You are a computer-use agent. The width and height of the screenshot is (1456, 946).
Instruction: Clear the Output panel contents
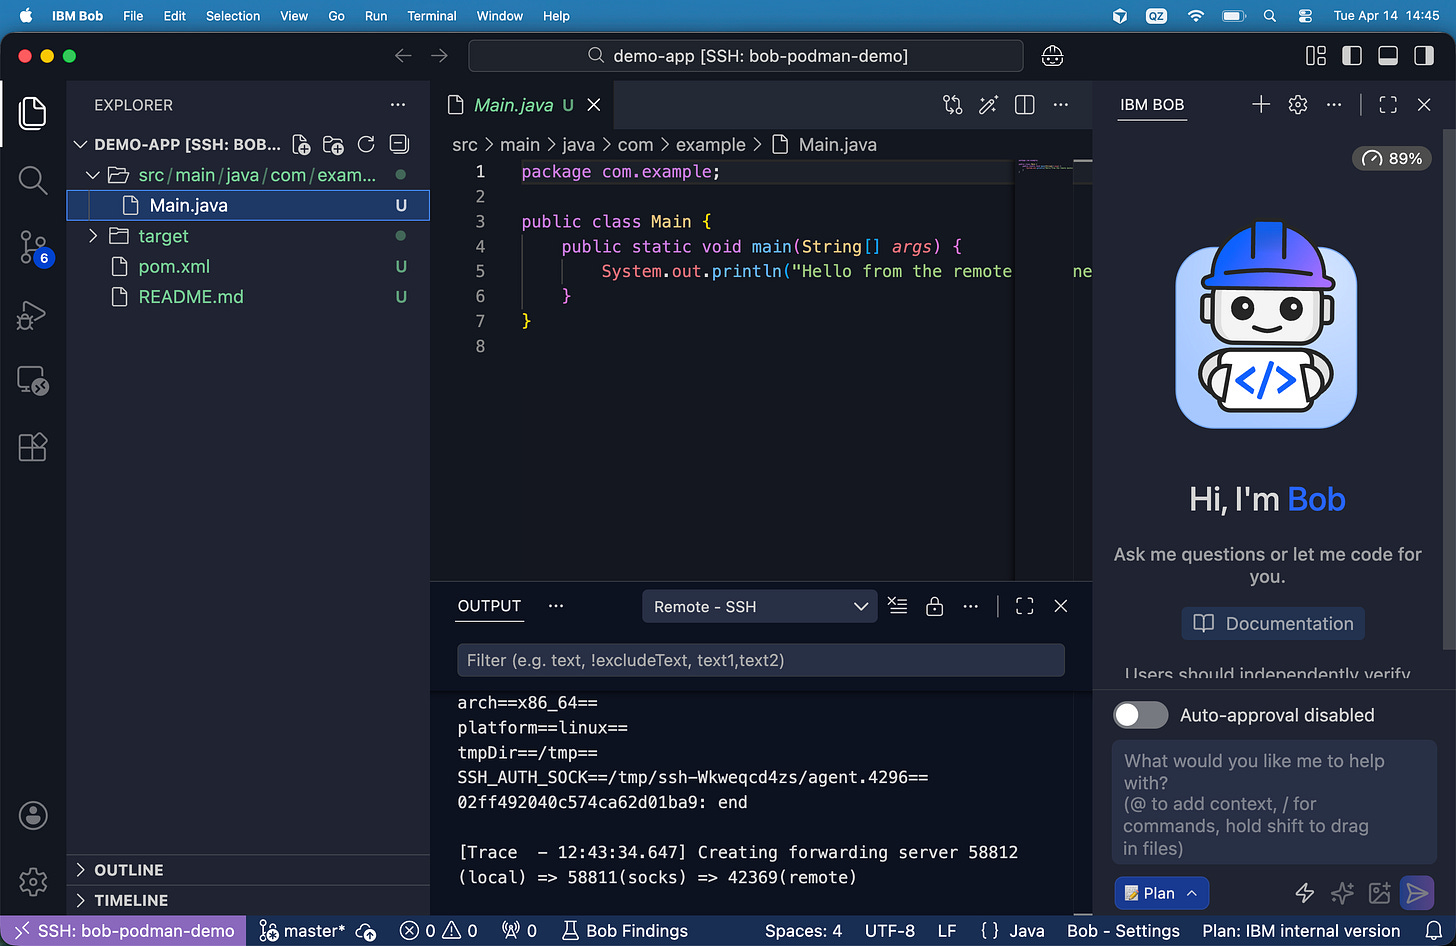click(897, 606)
